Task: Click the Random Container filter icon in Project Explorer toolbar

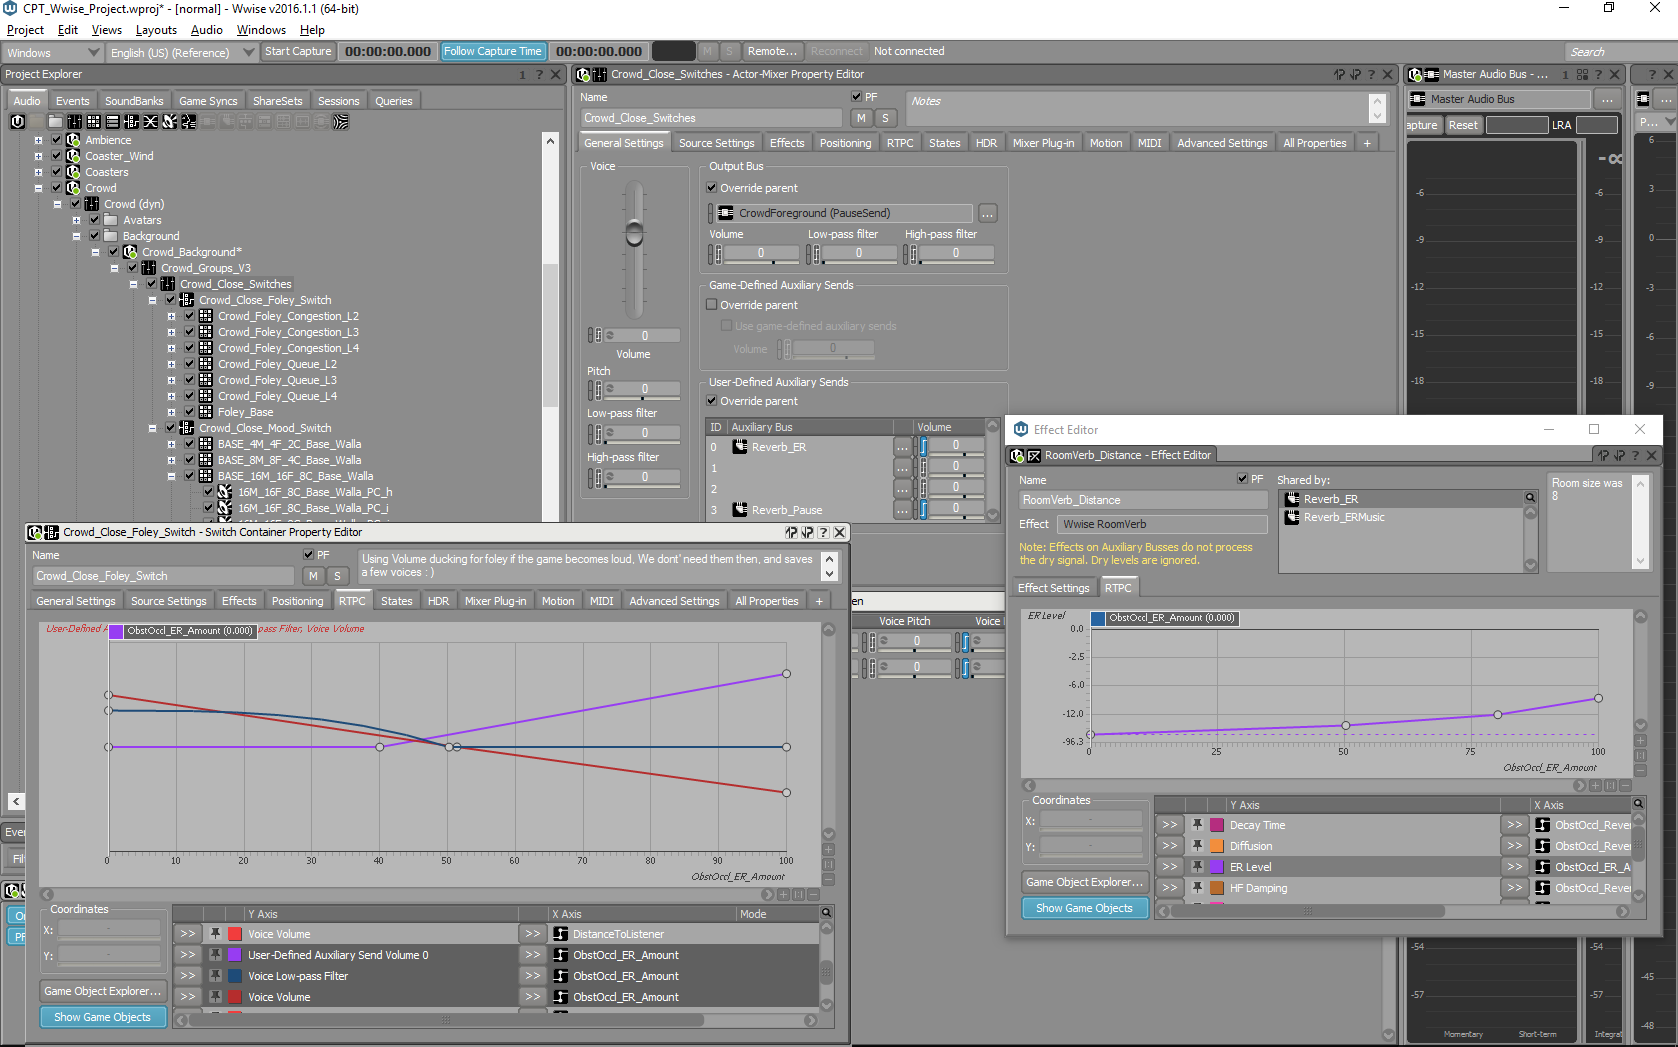Action: click(93, 121)
